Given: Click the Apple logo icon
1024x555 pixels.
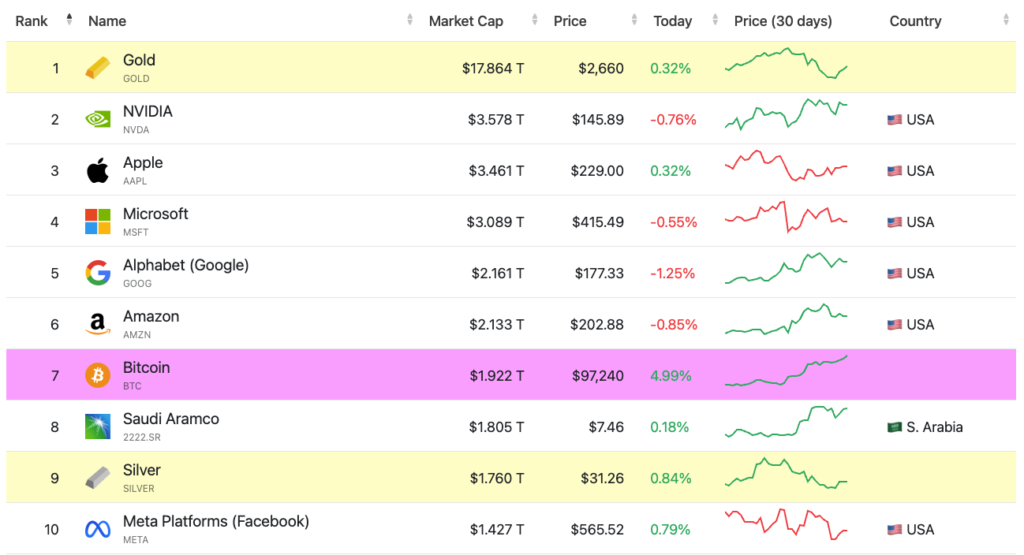Looking at the screenshot, I should (x=97, y=171).
